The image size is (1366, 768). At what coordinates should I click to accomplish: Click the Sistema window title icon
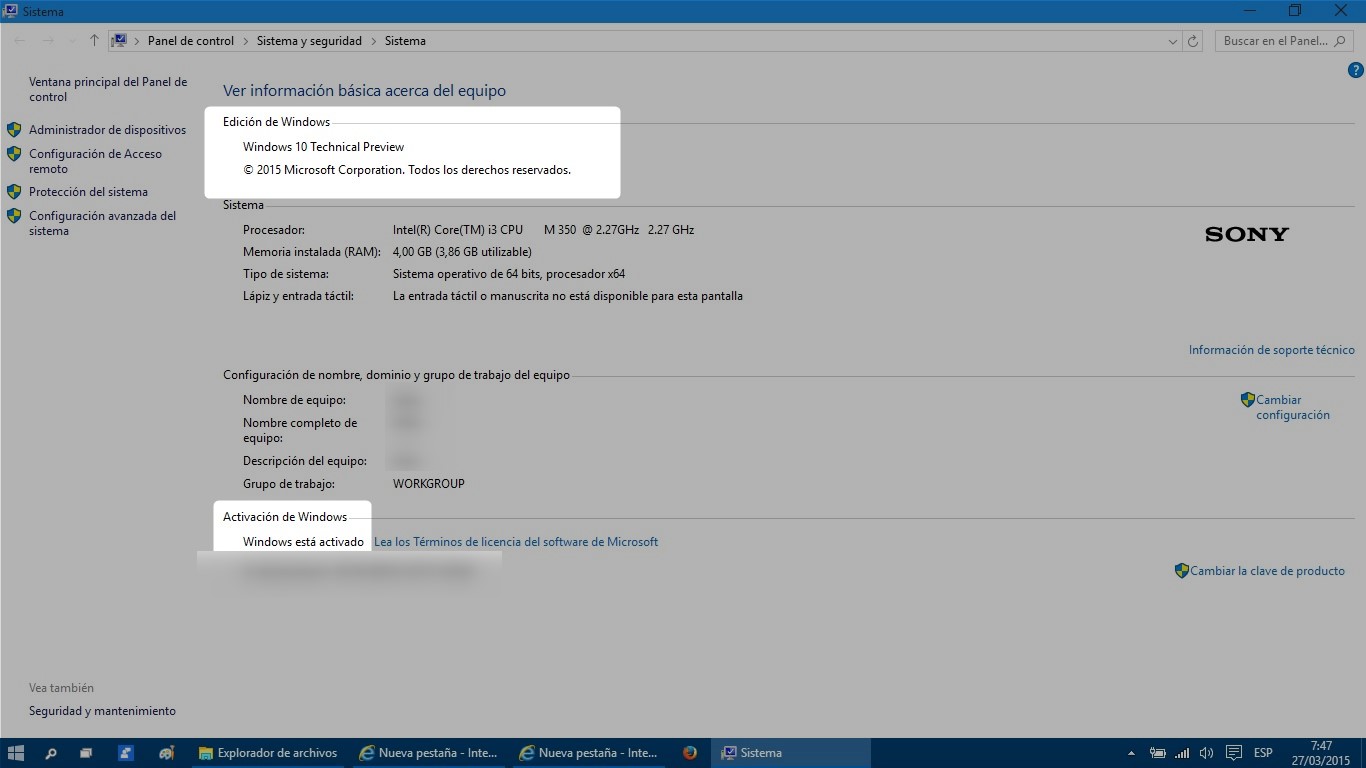click(10, 11)
